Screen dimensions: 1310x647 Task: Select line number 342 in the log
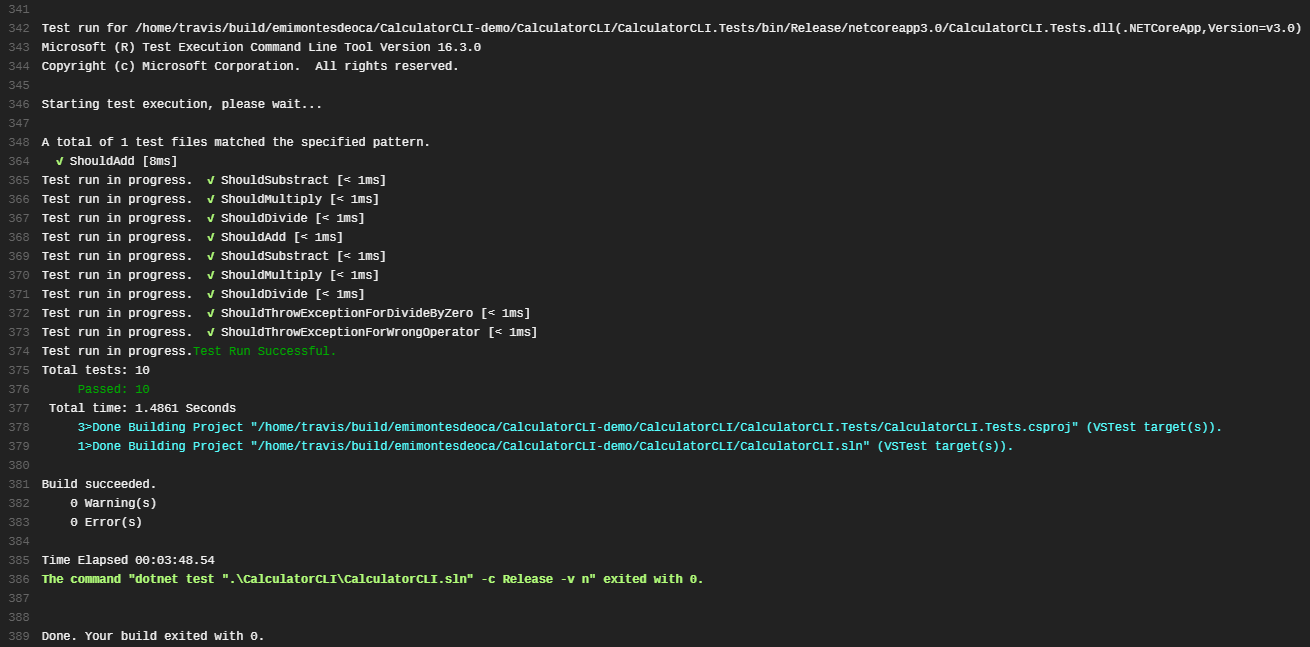pyautogui.click(x=18, y=28)
